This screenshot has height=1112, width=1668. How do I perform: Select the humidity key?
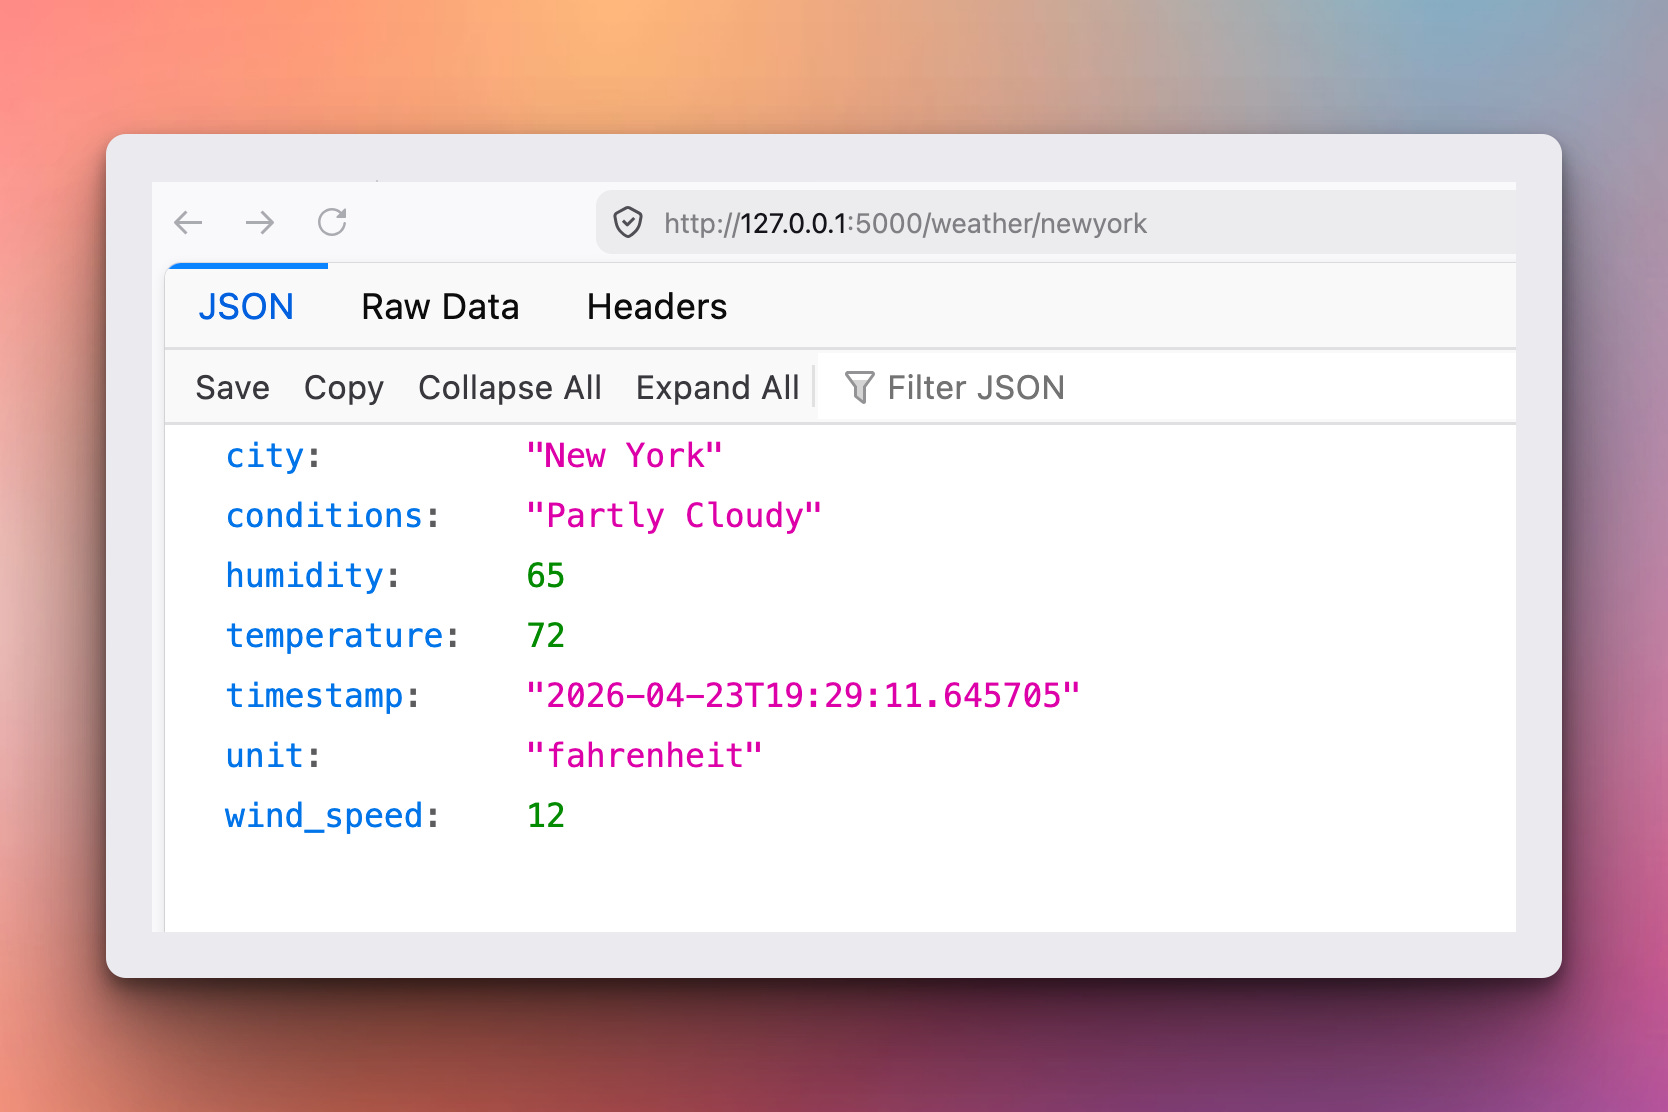(305, 576)
